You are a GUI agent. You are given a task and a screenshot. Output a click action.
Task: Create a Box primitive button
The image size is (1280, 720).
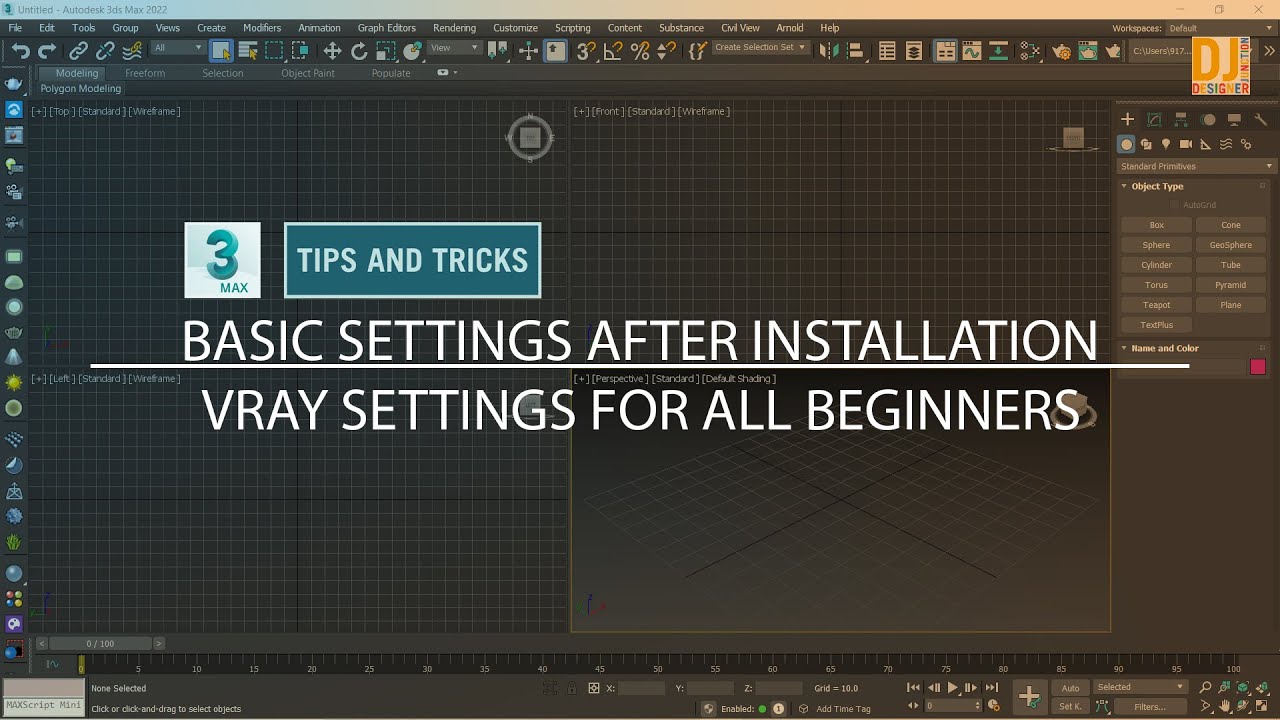coord(1156,225)
